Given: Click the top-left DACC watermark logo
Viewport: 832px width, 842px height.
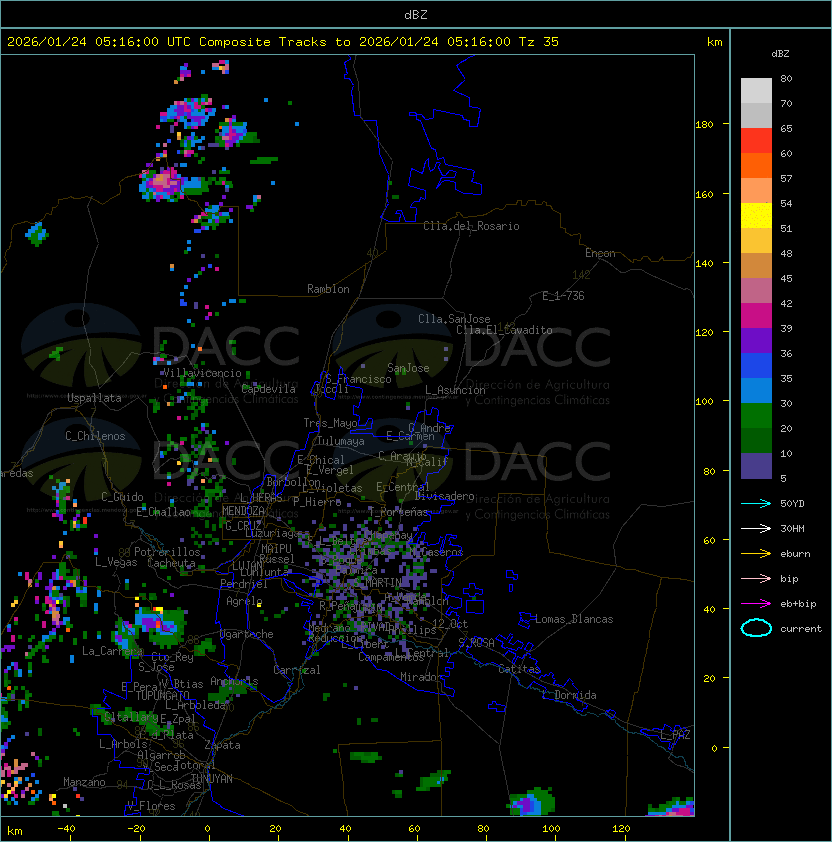Looking at the screenshot, I should (x=160, y=345).
